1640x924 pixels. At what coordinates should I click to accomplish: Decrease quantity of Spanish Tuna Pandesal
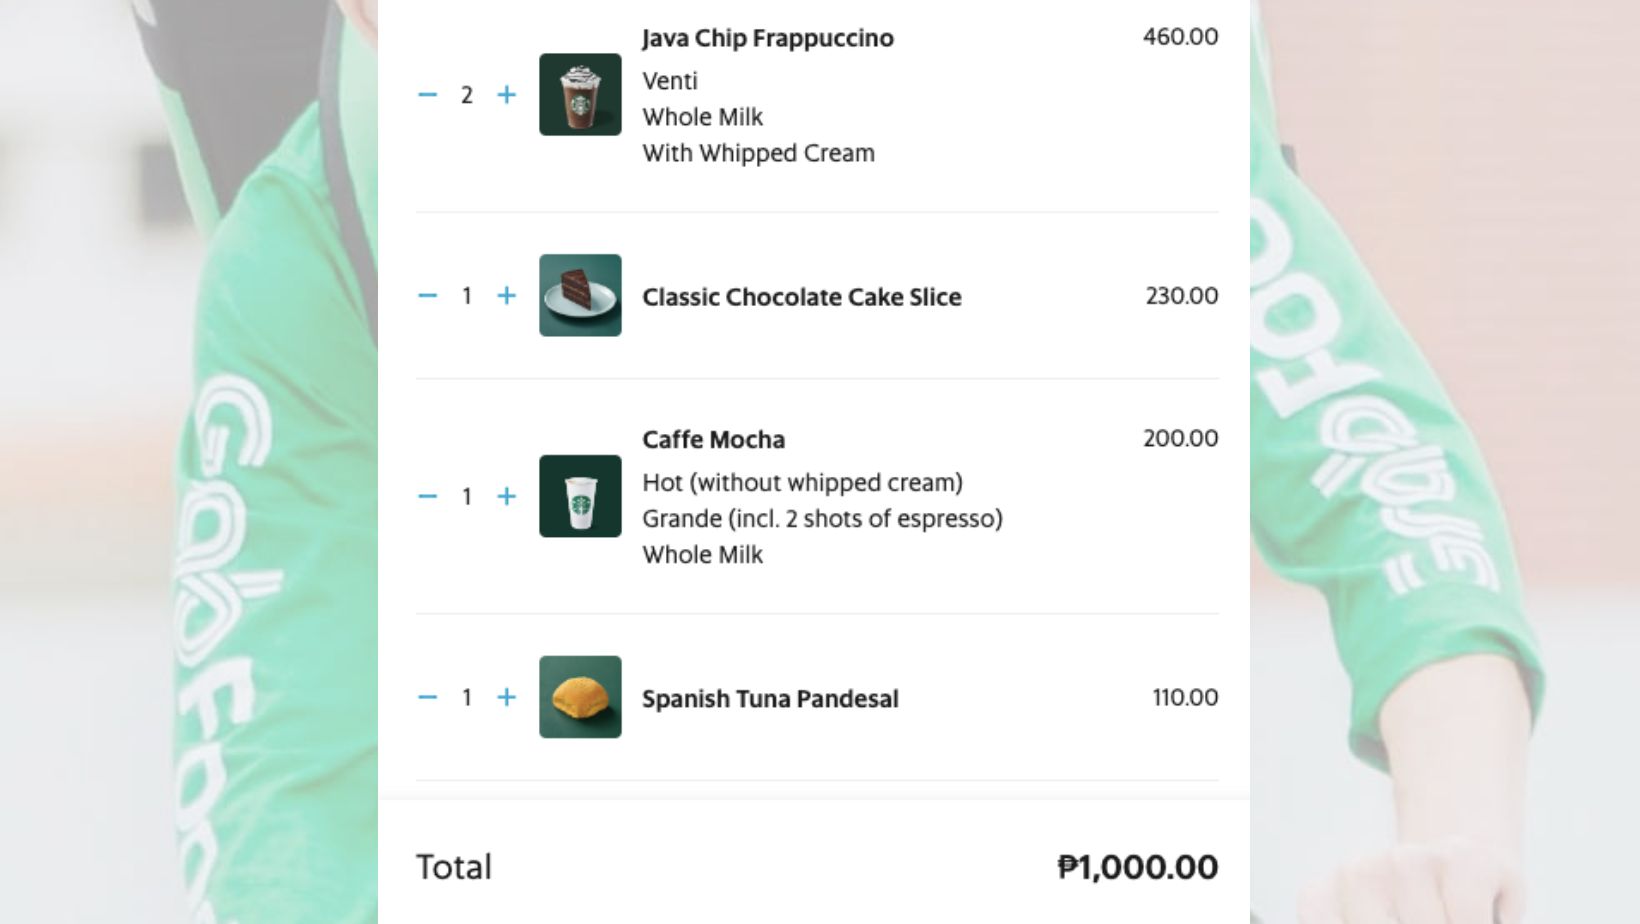point(428,698)
